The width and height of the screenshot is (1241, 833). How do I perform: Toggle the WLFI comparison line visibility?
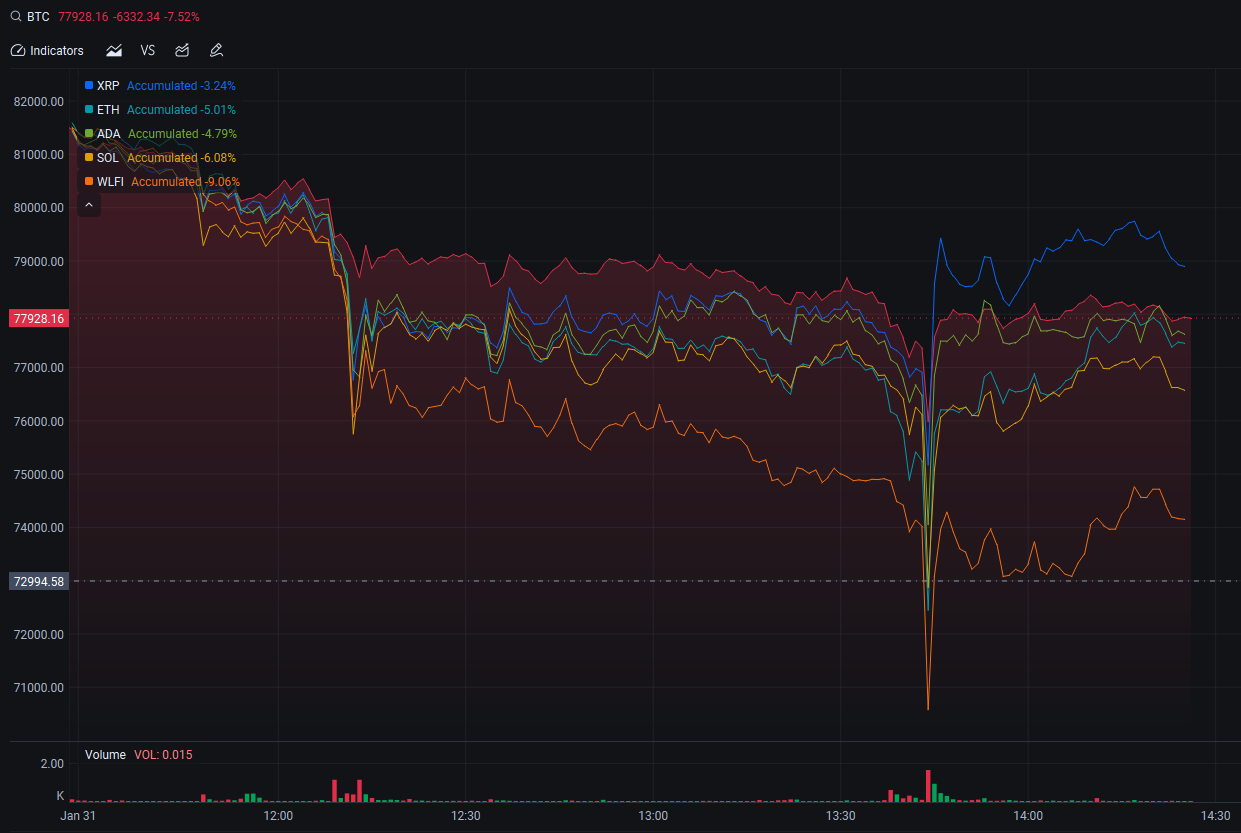pyautogui.click(x=88, y=181)
